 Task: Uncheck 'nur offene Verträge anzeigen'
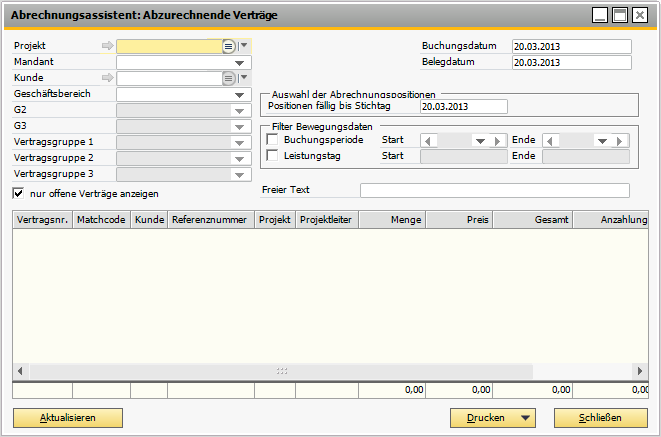coord(19,193)
